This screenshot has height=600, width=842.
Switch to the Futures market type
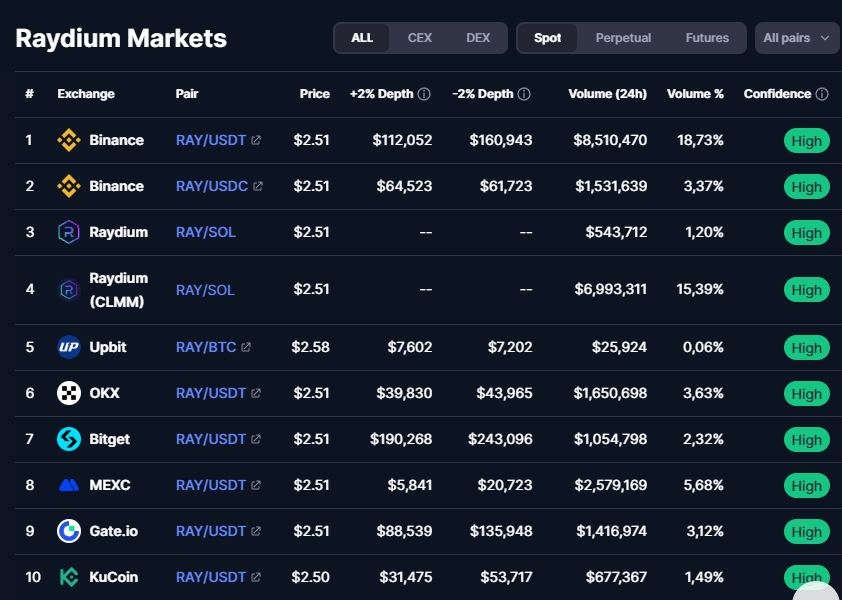click(x=707, y=38)
